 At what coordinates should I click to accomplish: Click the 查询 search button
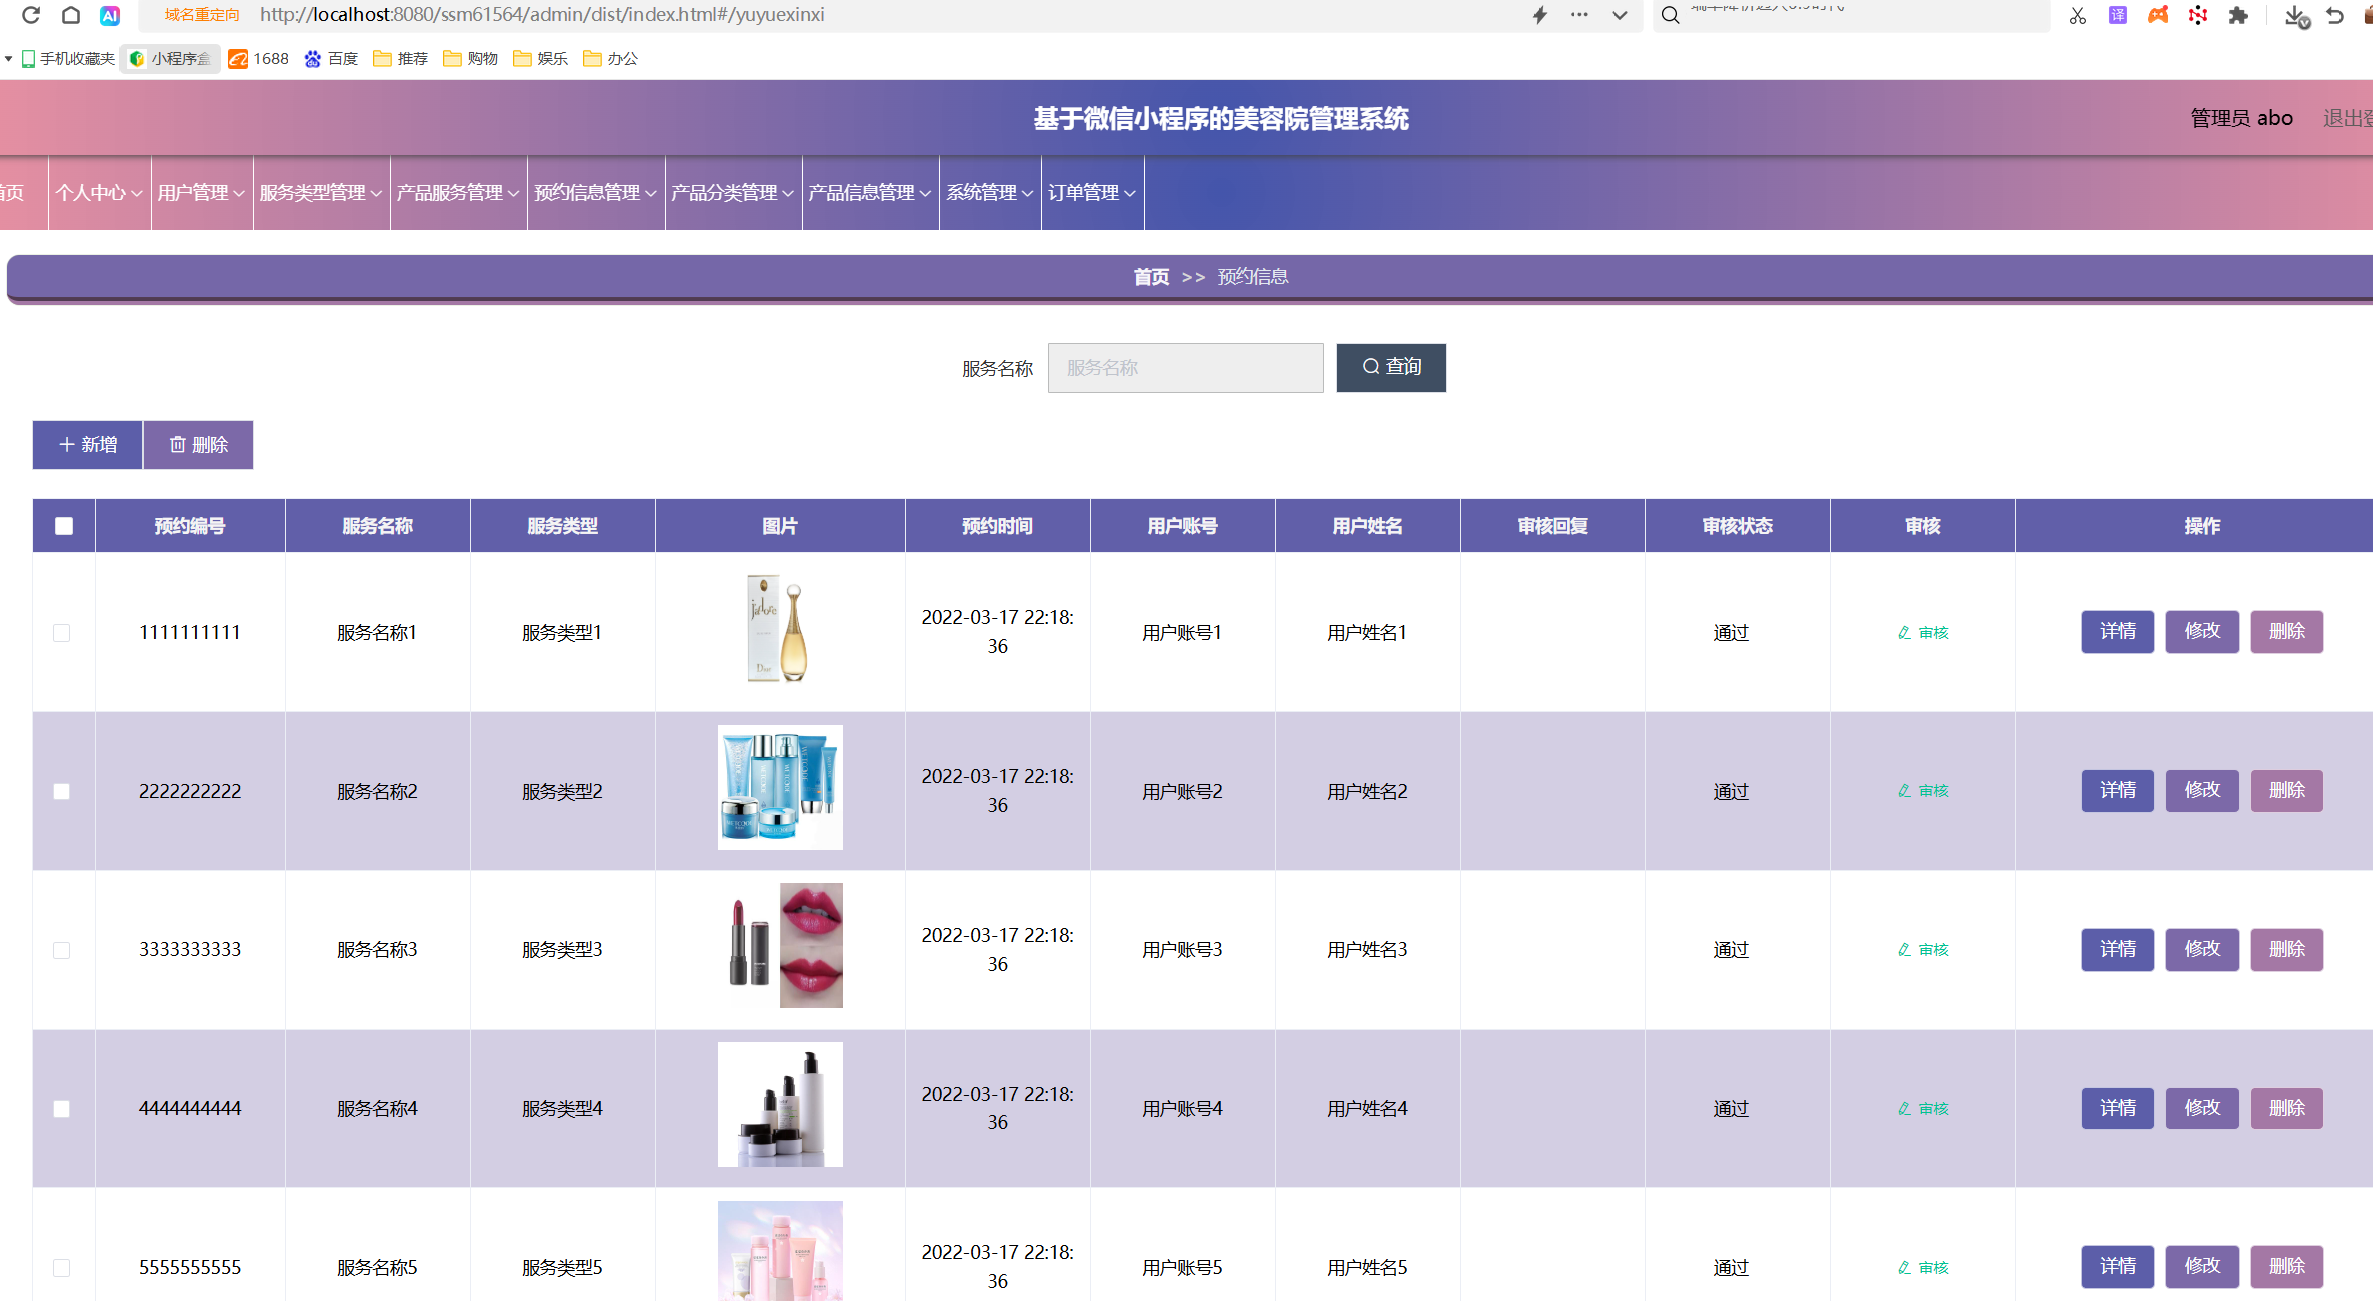tap(1391, 367)
